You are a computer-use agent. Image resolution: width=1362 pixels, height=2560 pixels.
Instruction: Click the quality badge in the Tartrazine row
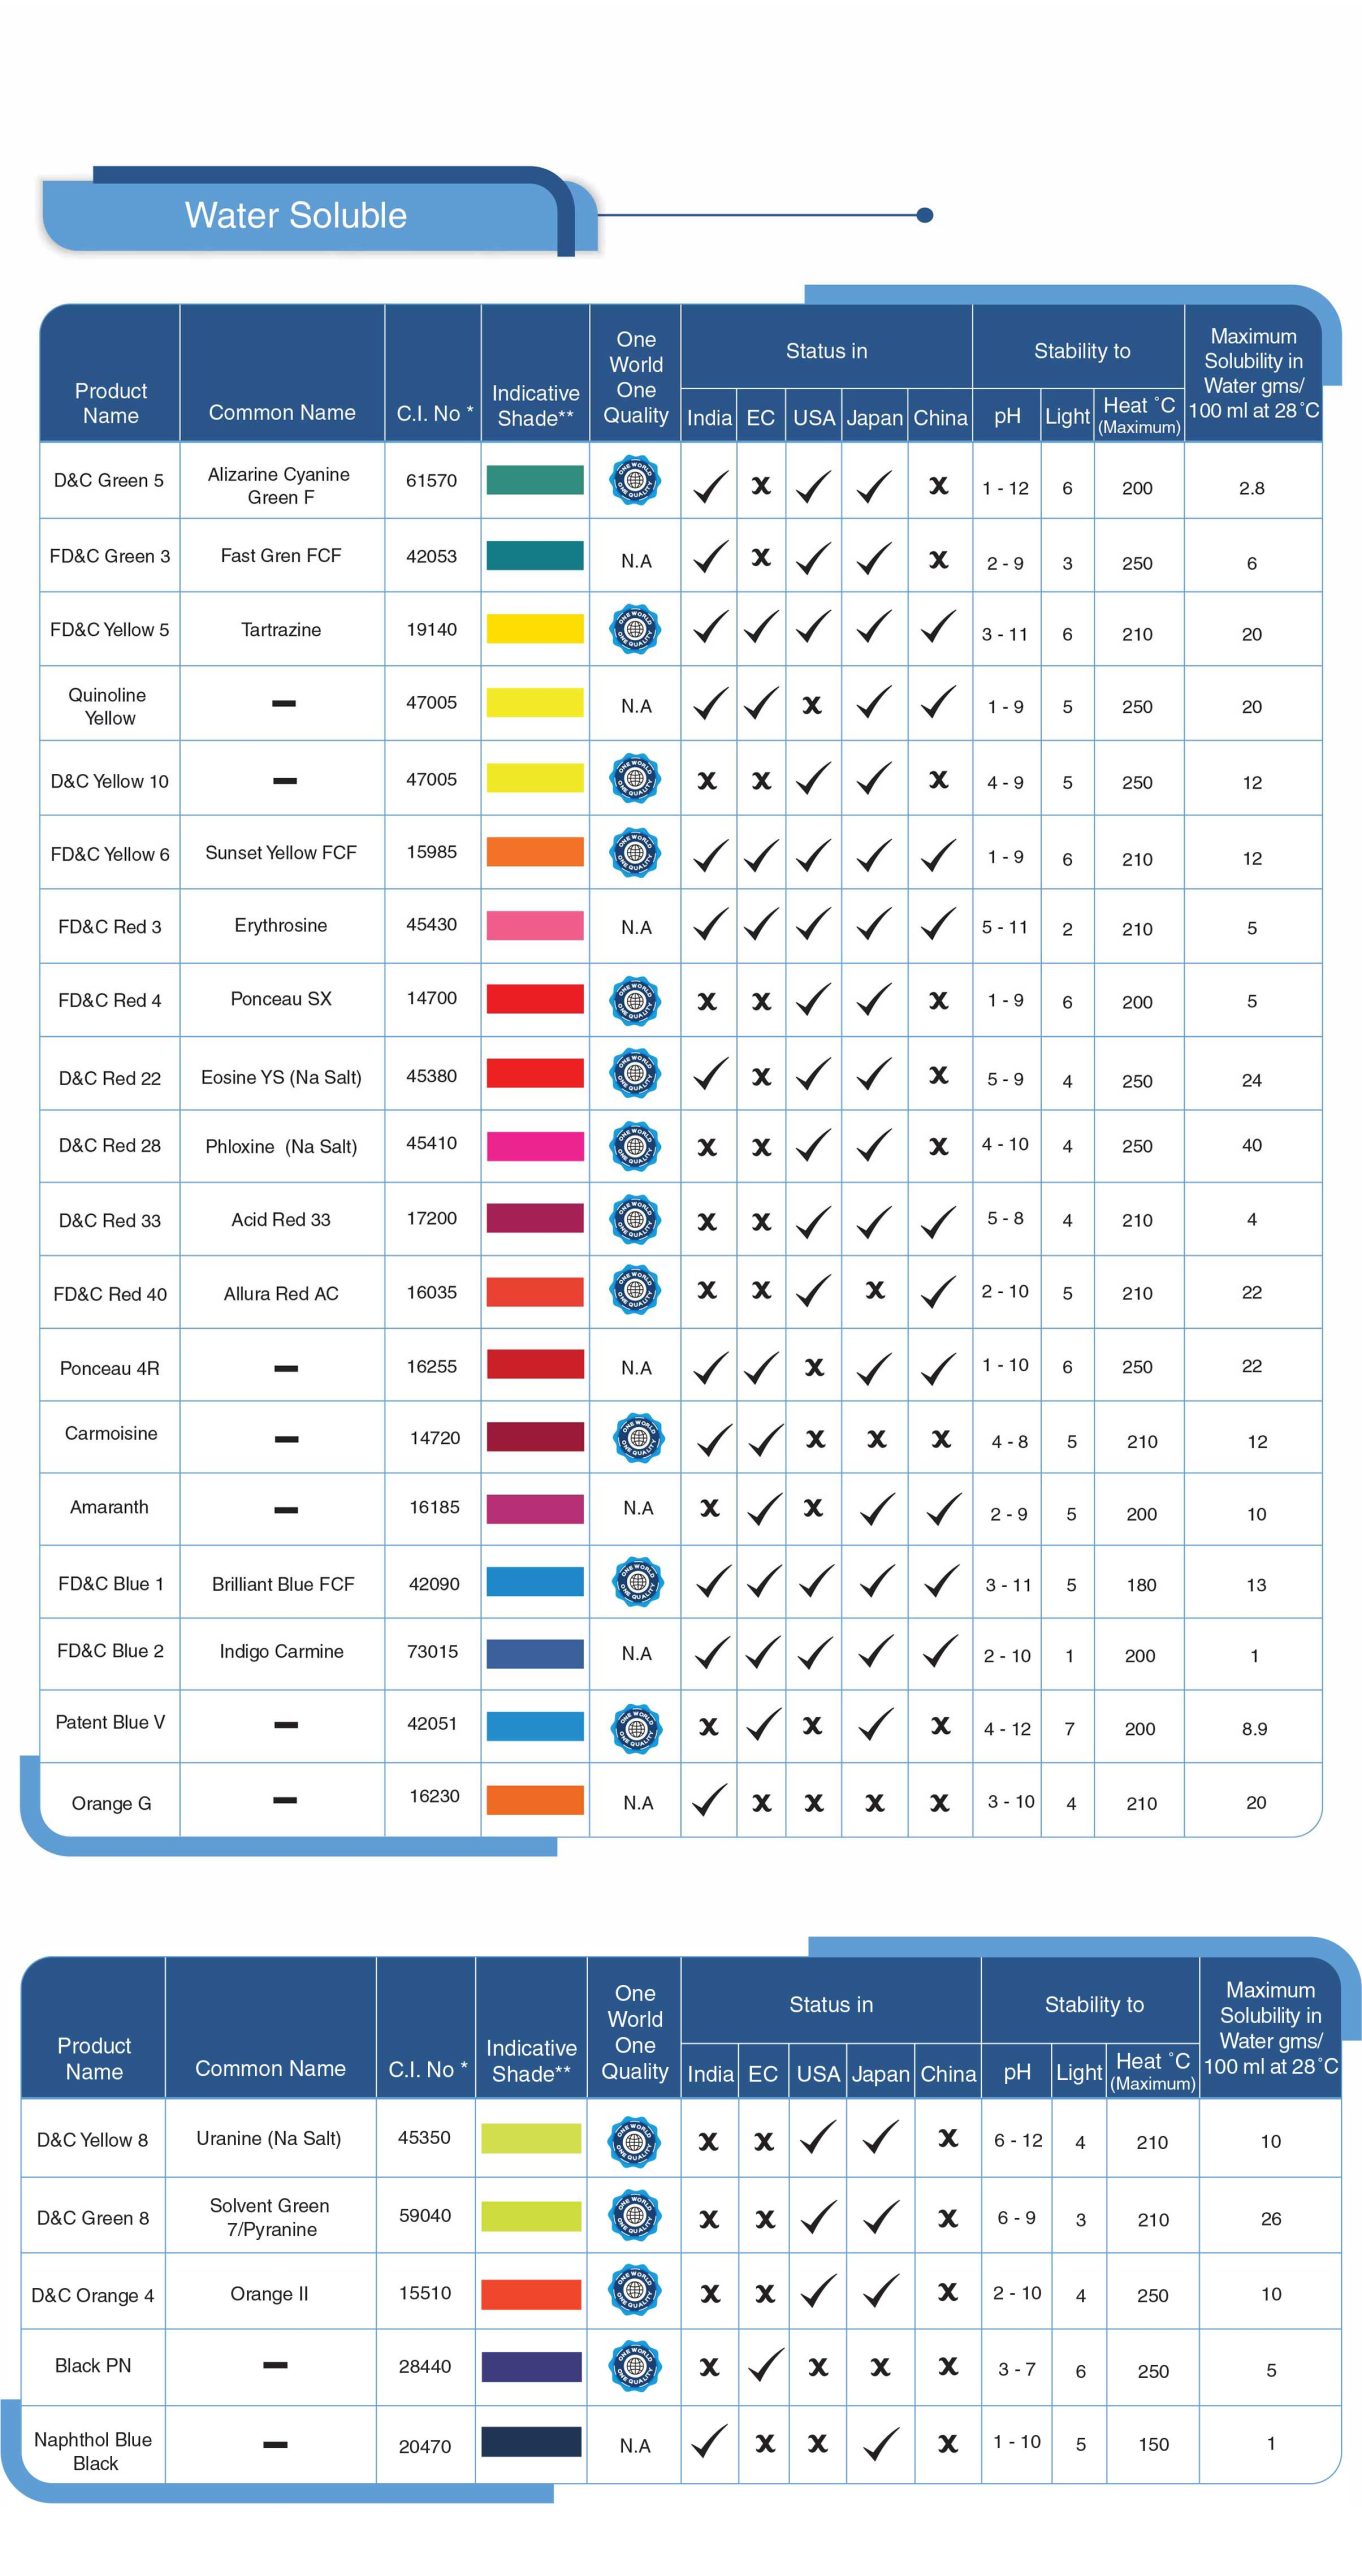(635, 629)
